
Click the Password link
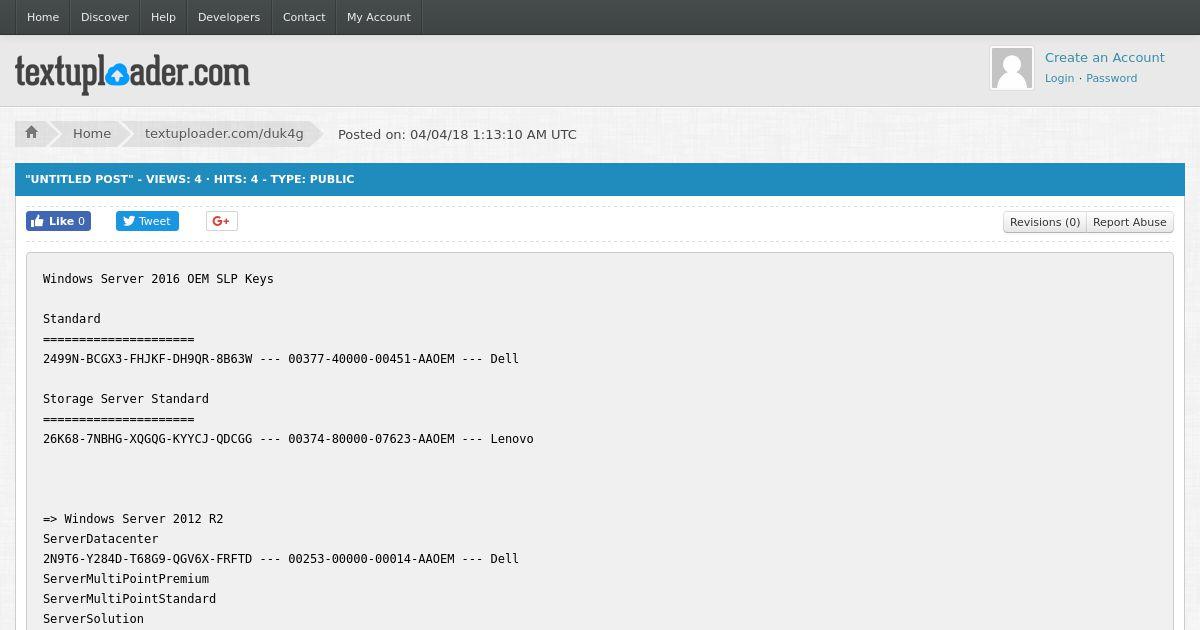[x=1111, y=78]
